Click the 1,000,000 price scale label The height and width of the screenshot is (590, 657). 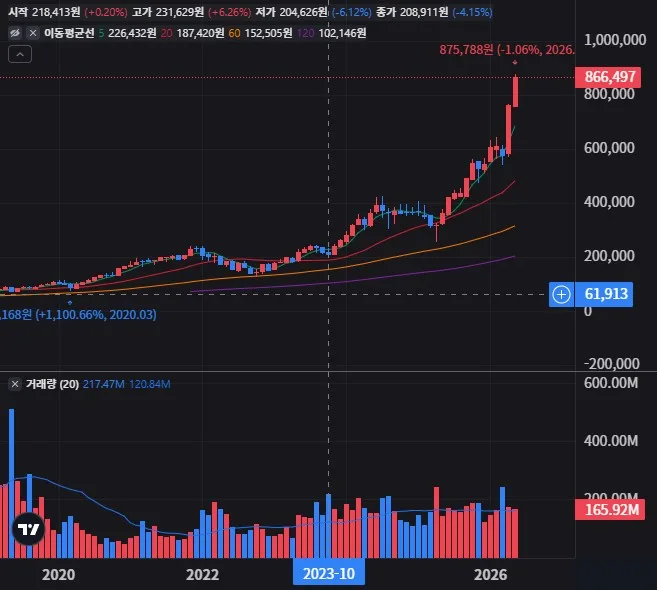pos(615,40)
